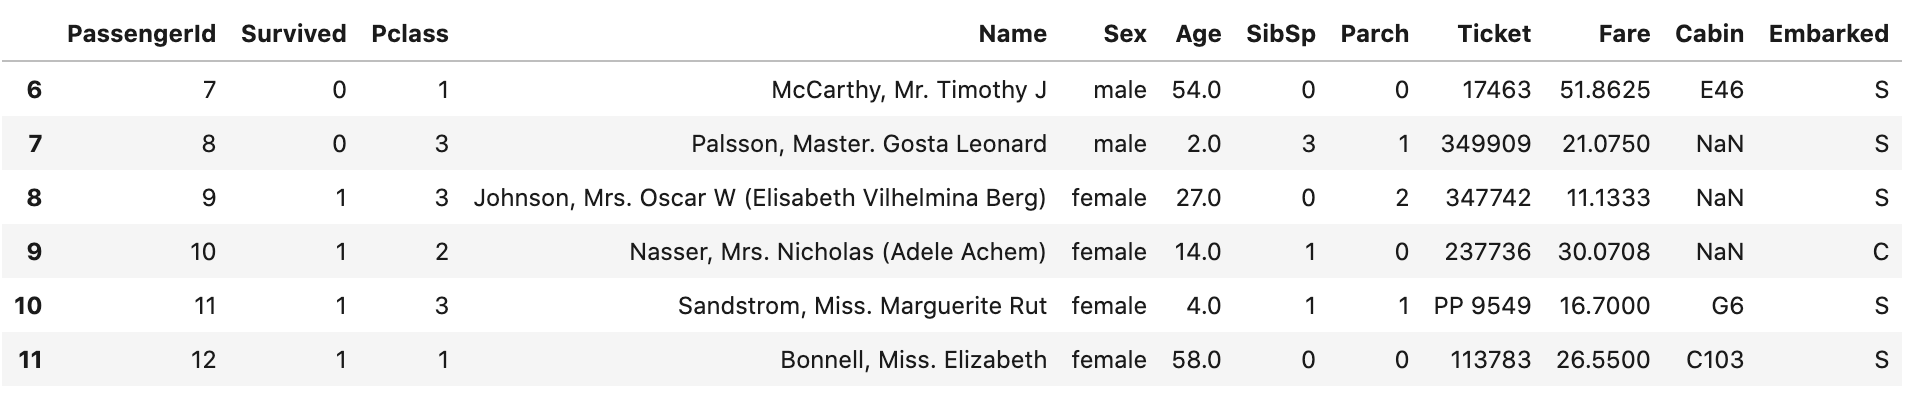Select ticket value PP 9549
This screenshot has height=406, width=1922.
click(x=1482, y=306)
